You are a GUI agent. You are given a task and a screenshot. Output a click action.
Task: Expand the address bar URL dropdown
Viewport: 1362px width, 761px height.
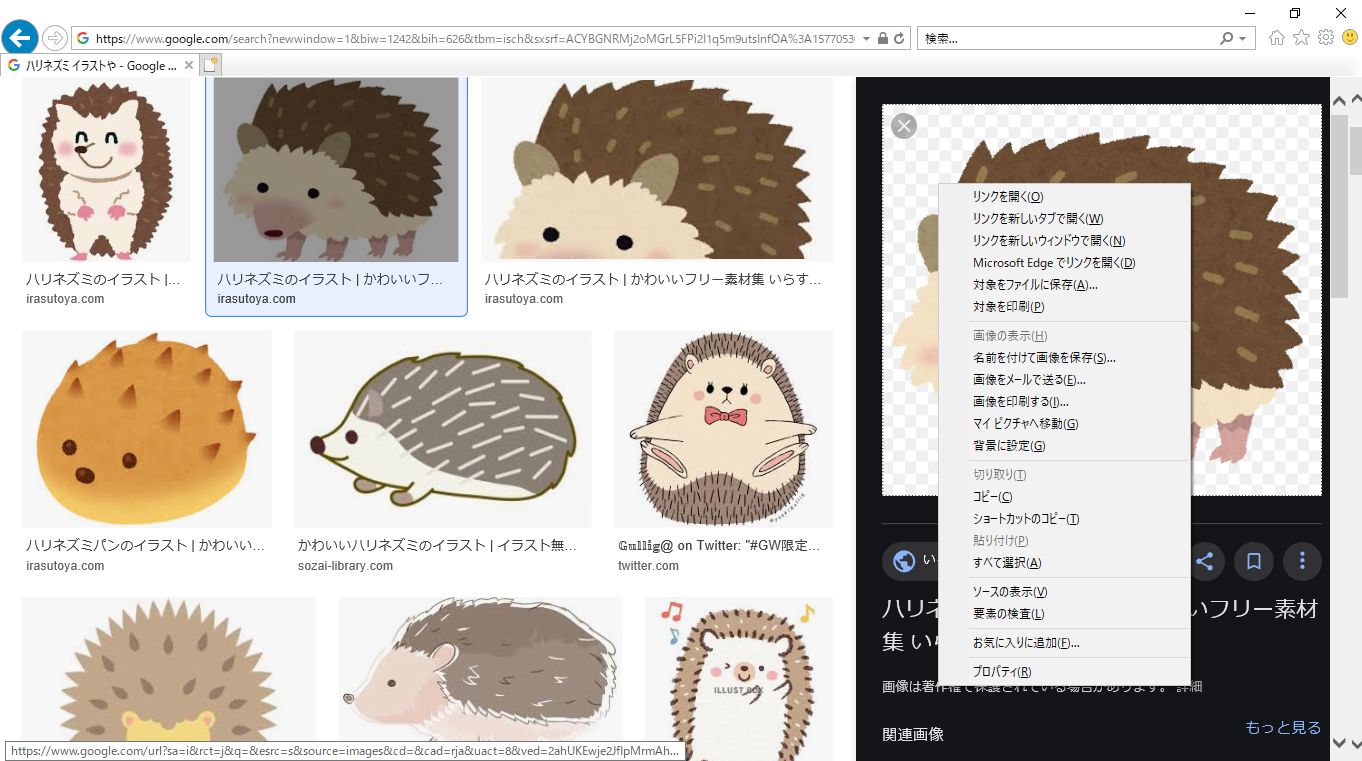click(865, 38)
